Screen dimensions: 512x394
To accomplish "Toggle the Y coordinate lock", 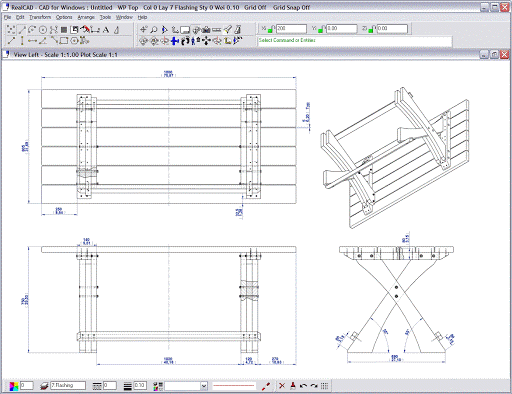I will (x=321, y=29).
